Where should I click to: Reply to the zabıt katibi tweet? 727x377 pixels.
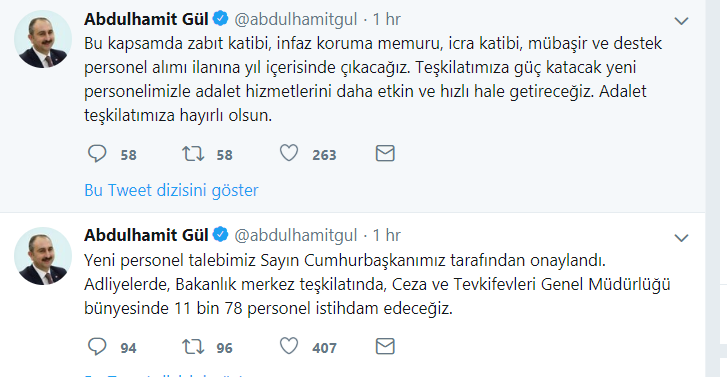click(x=97, y=153)
